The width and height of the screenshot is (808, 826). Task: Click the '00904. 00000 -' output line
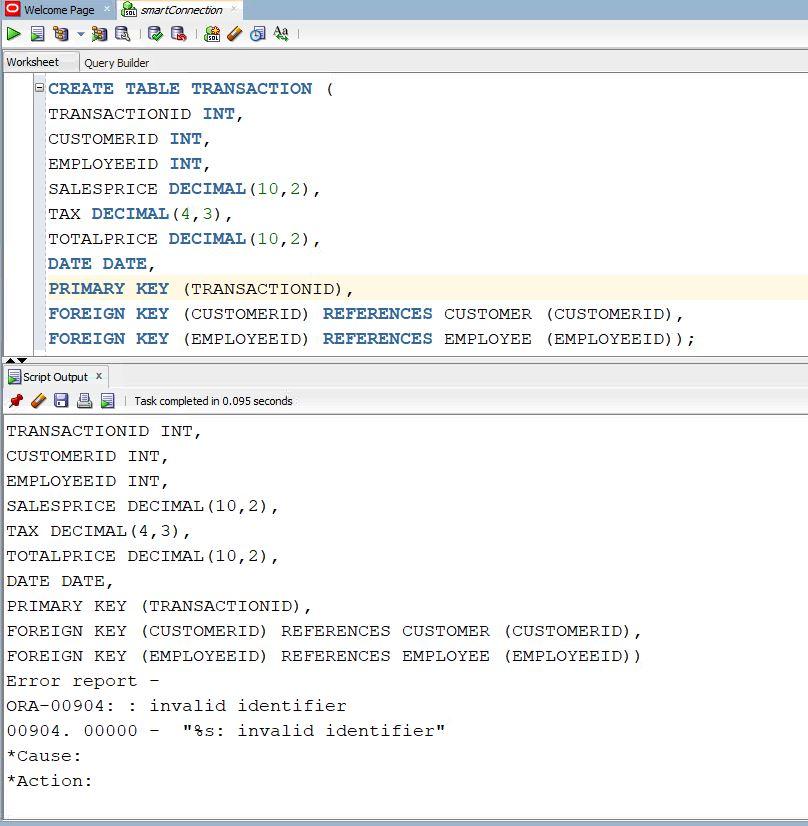[225, 731]
